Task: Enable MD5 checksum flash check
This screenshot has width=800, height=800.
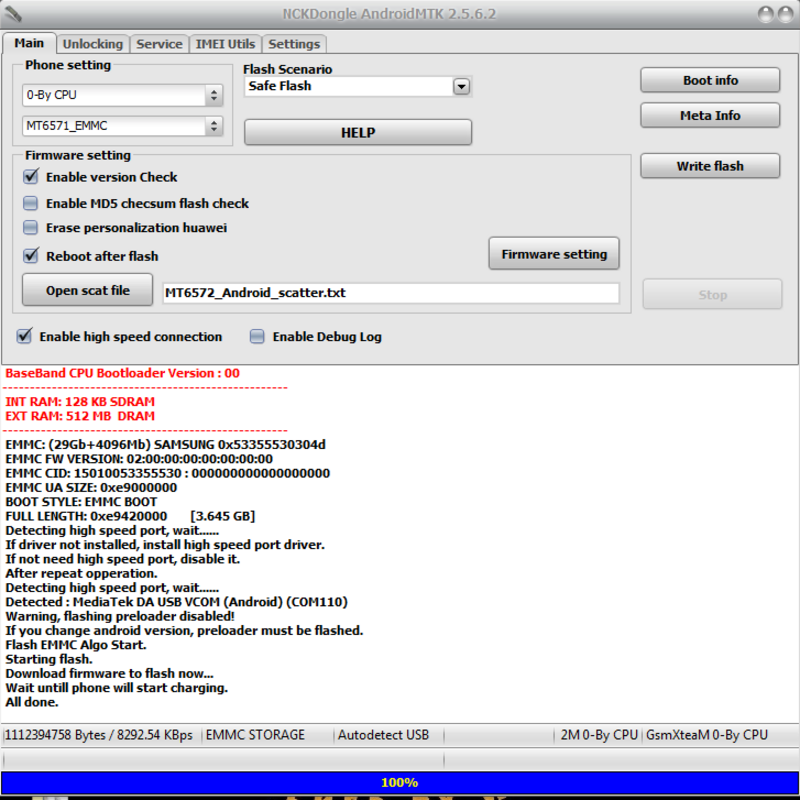Action: 31,203
